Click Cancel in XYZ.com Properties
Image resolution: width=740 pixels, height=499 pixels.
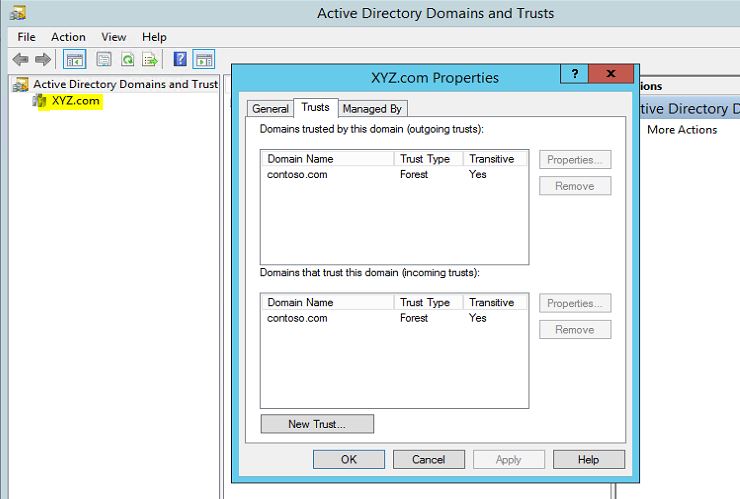click(429, 459)
